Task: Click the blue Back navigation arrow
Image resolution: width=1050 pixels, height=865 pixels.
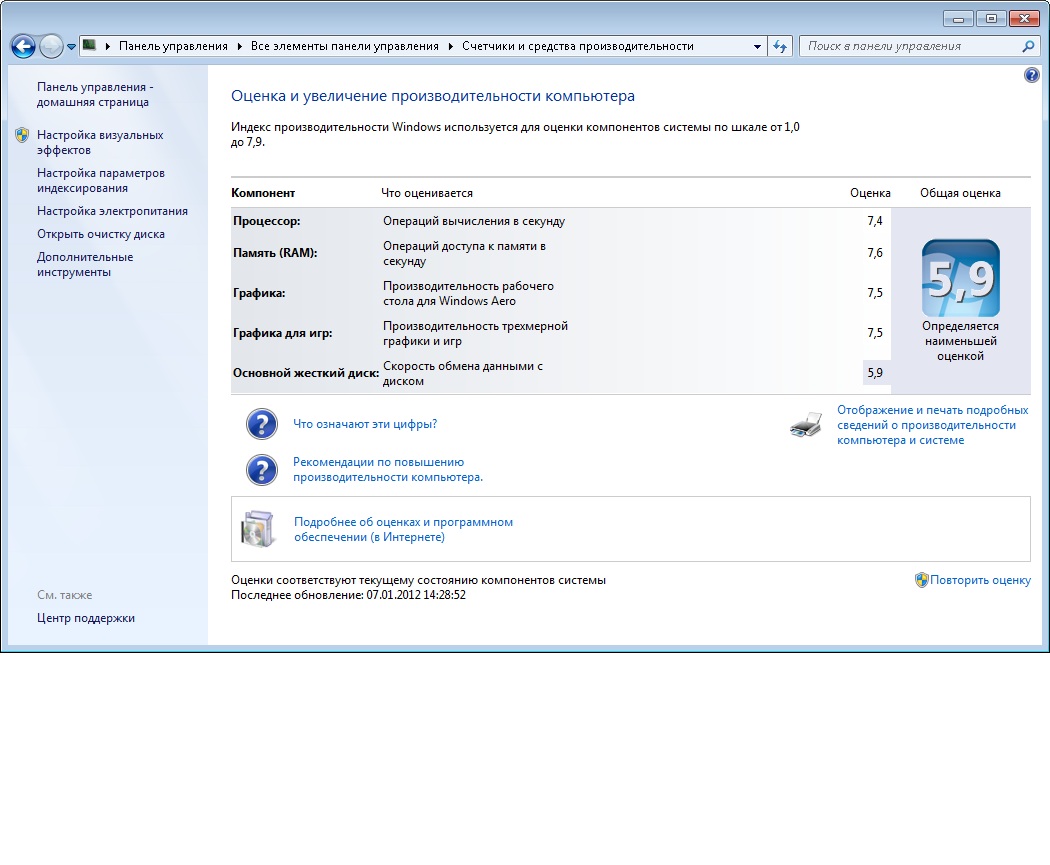Action: [x=23, y=46]
